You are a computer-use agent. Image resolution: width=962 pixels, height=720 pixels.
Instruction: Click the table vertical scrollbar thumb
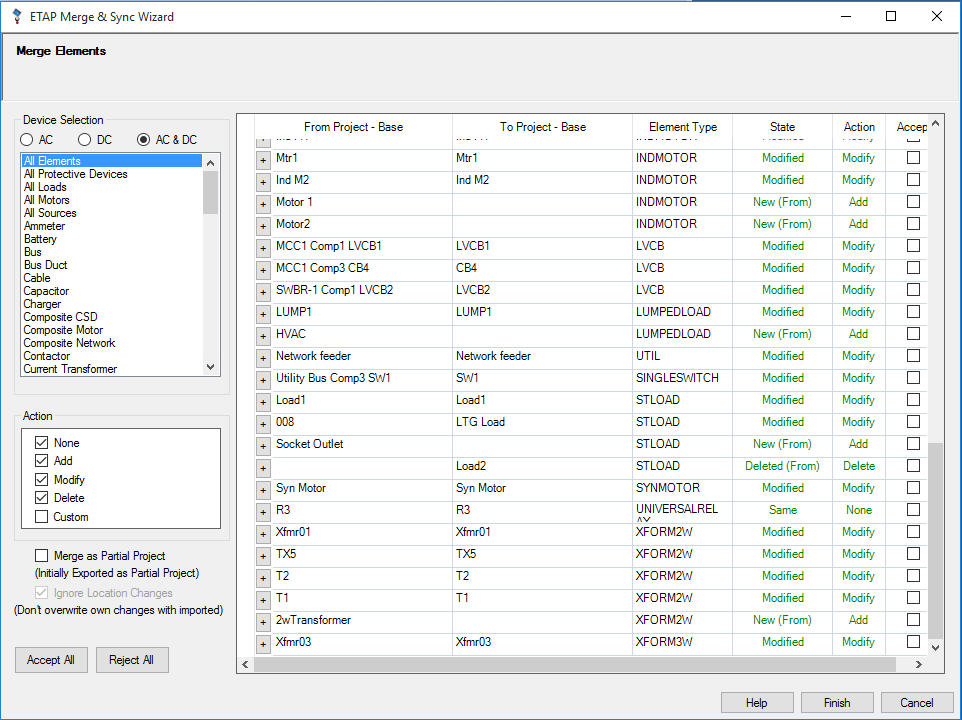click(935, 540)
